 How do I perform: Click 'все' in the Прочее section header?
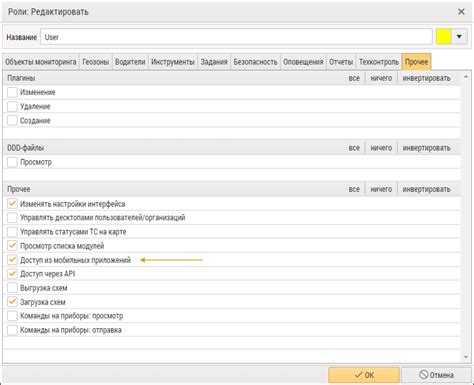tap(354, 189)
